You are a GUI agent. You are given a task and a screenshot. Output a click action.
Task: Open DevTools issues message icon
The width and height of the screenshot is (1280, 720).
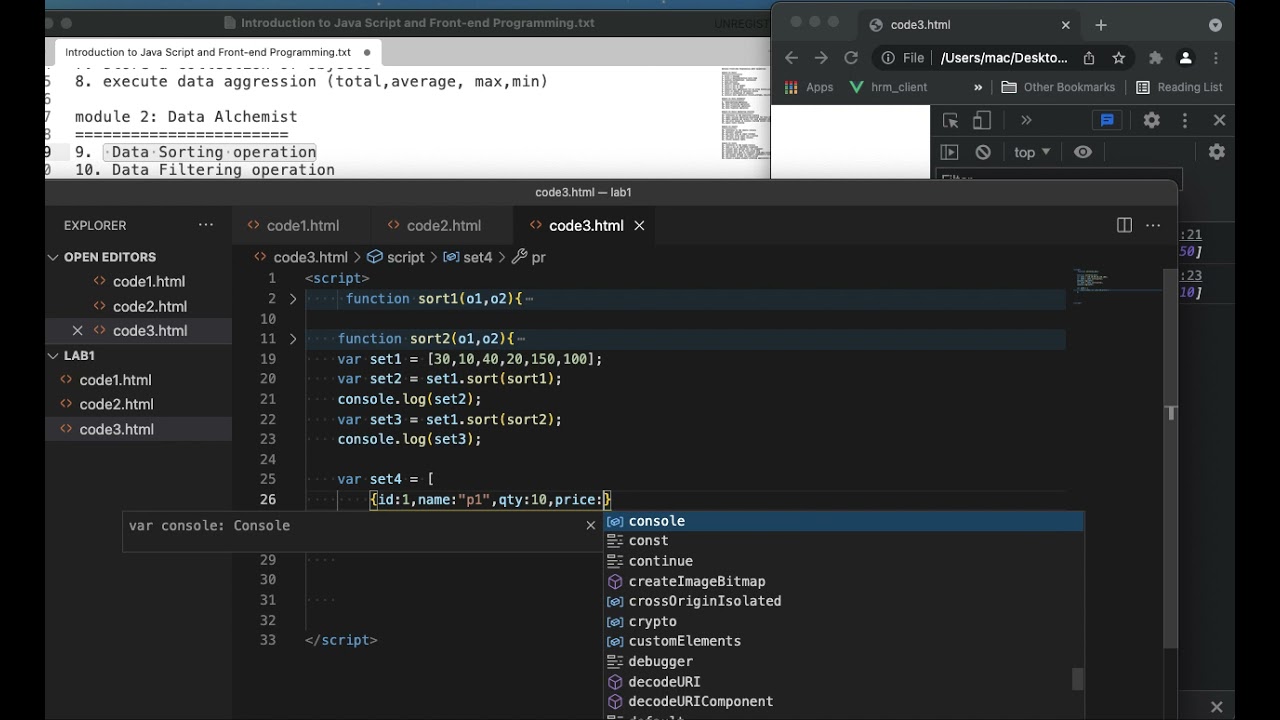pyautogui.click(x=1107, y=120)
